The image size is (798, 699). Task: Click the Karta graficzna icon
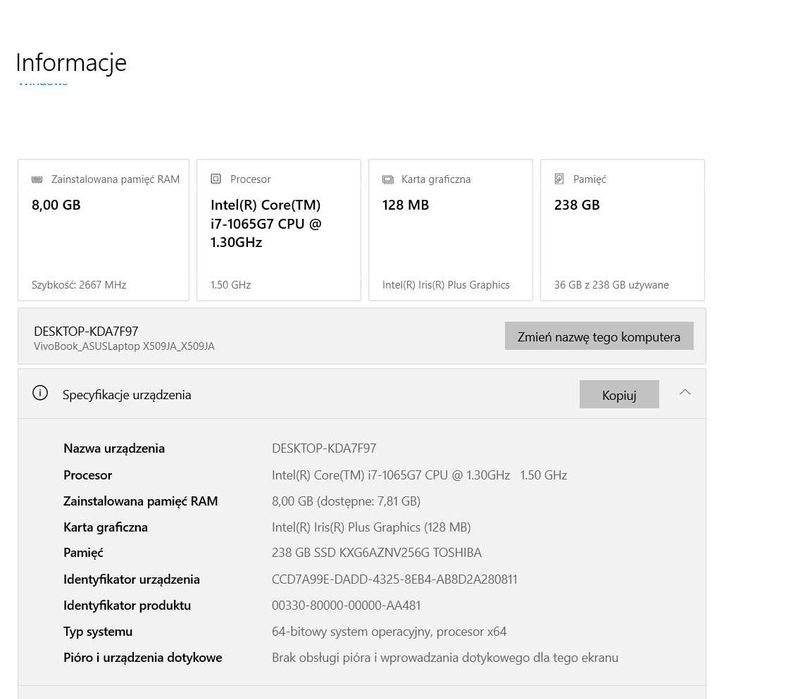pyautogui.click(x=388, y=180)
